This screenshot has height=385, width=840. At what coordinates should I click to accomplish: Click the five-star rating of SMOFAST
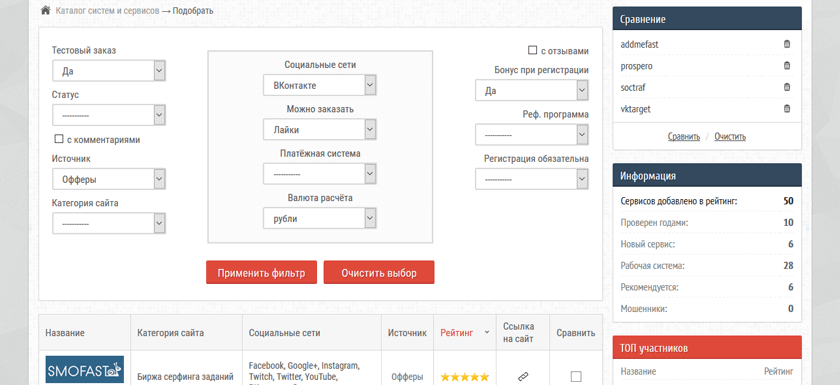pos(464,377)
